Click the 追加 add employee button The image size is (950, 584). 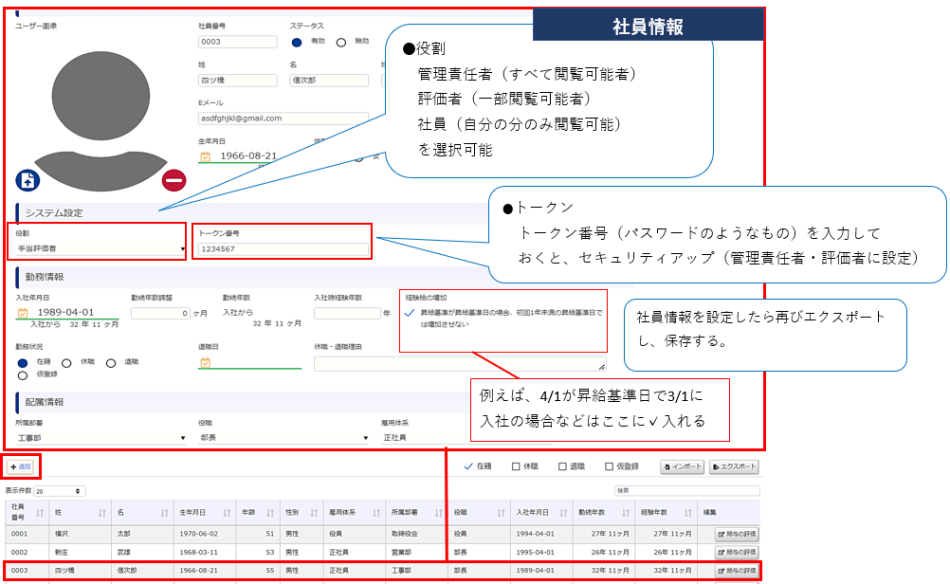(x=21, y=467)
